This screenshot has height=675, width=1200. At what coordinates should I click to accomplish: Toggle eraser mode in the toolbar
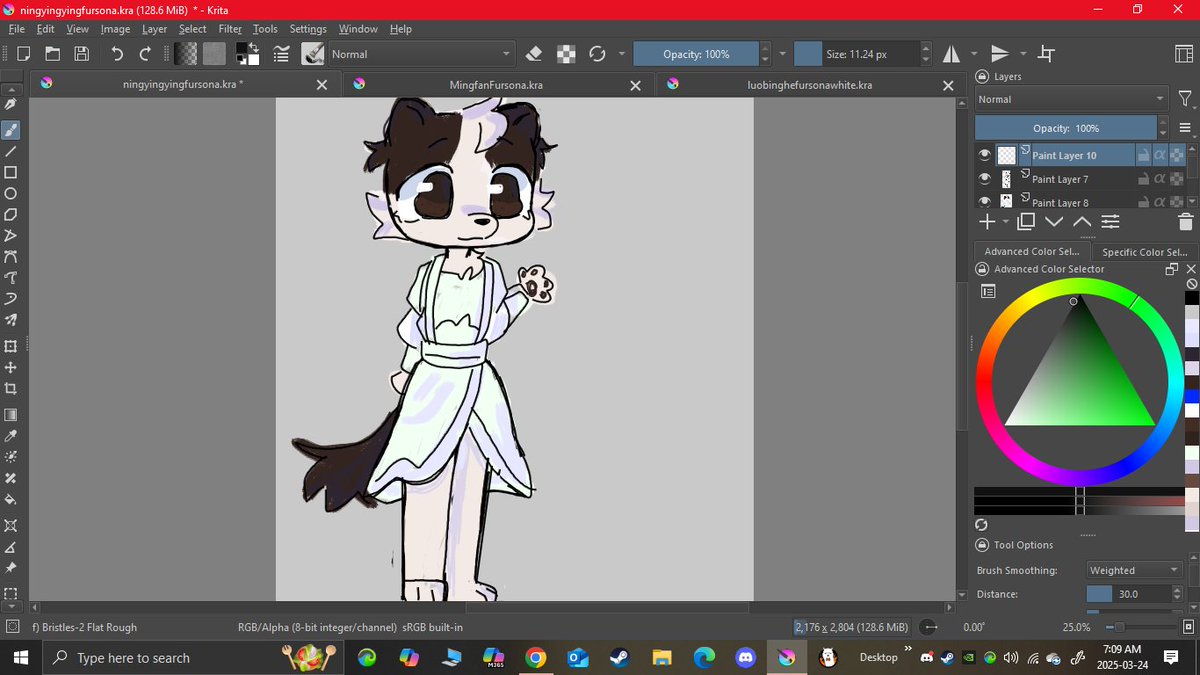coord(533,54)
